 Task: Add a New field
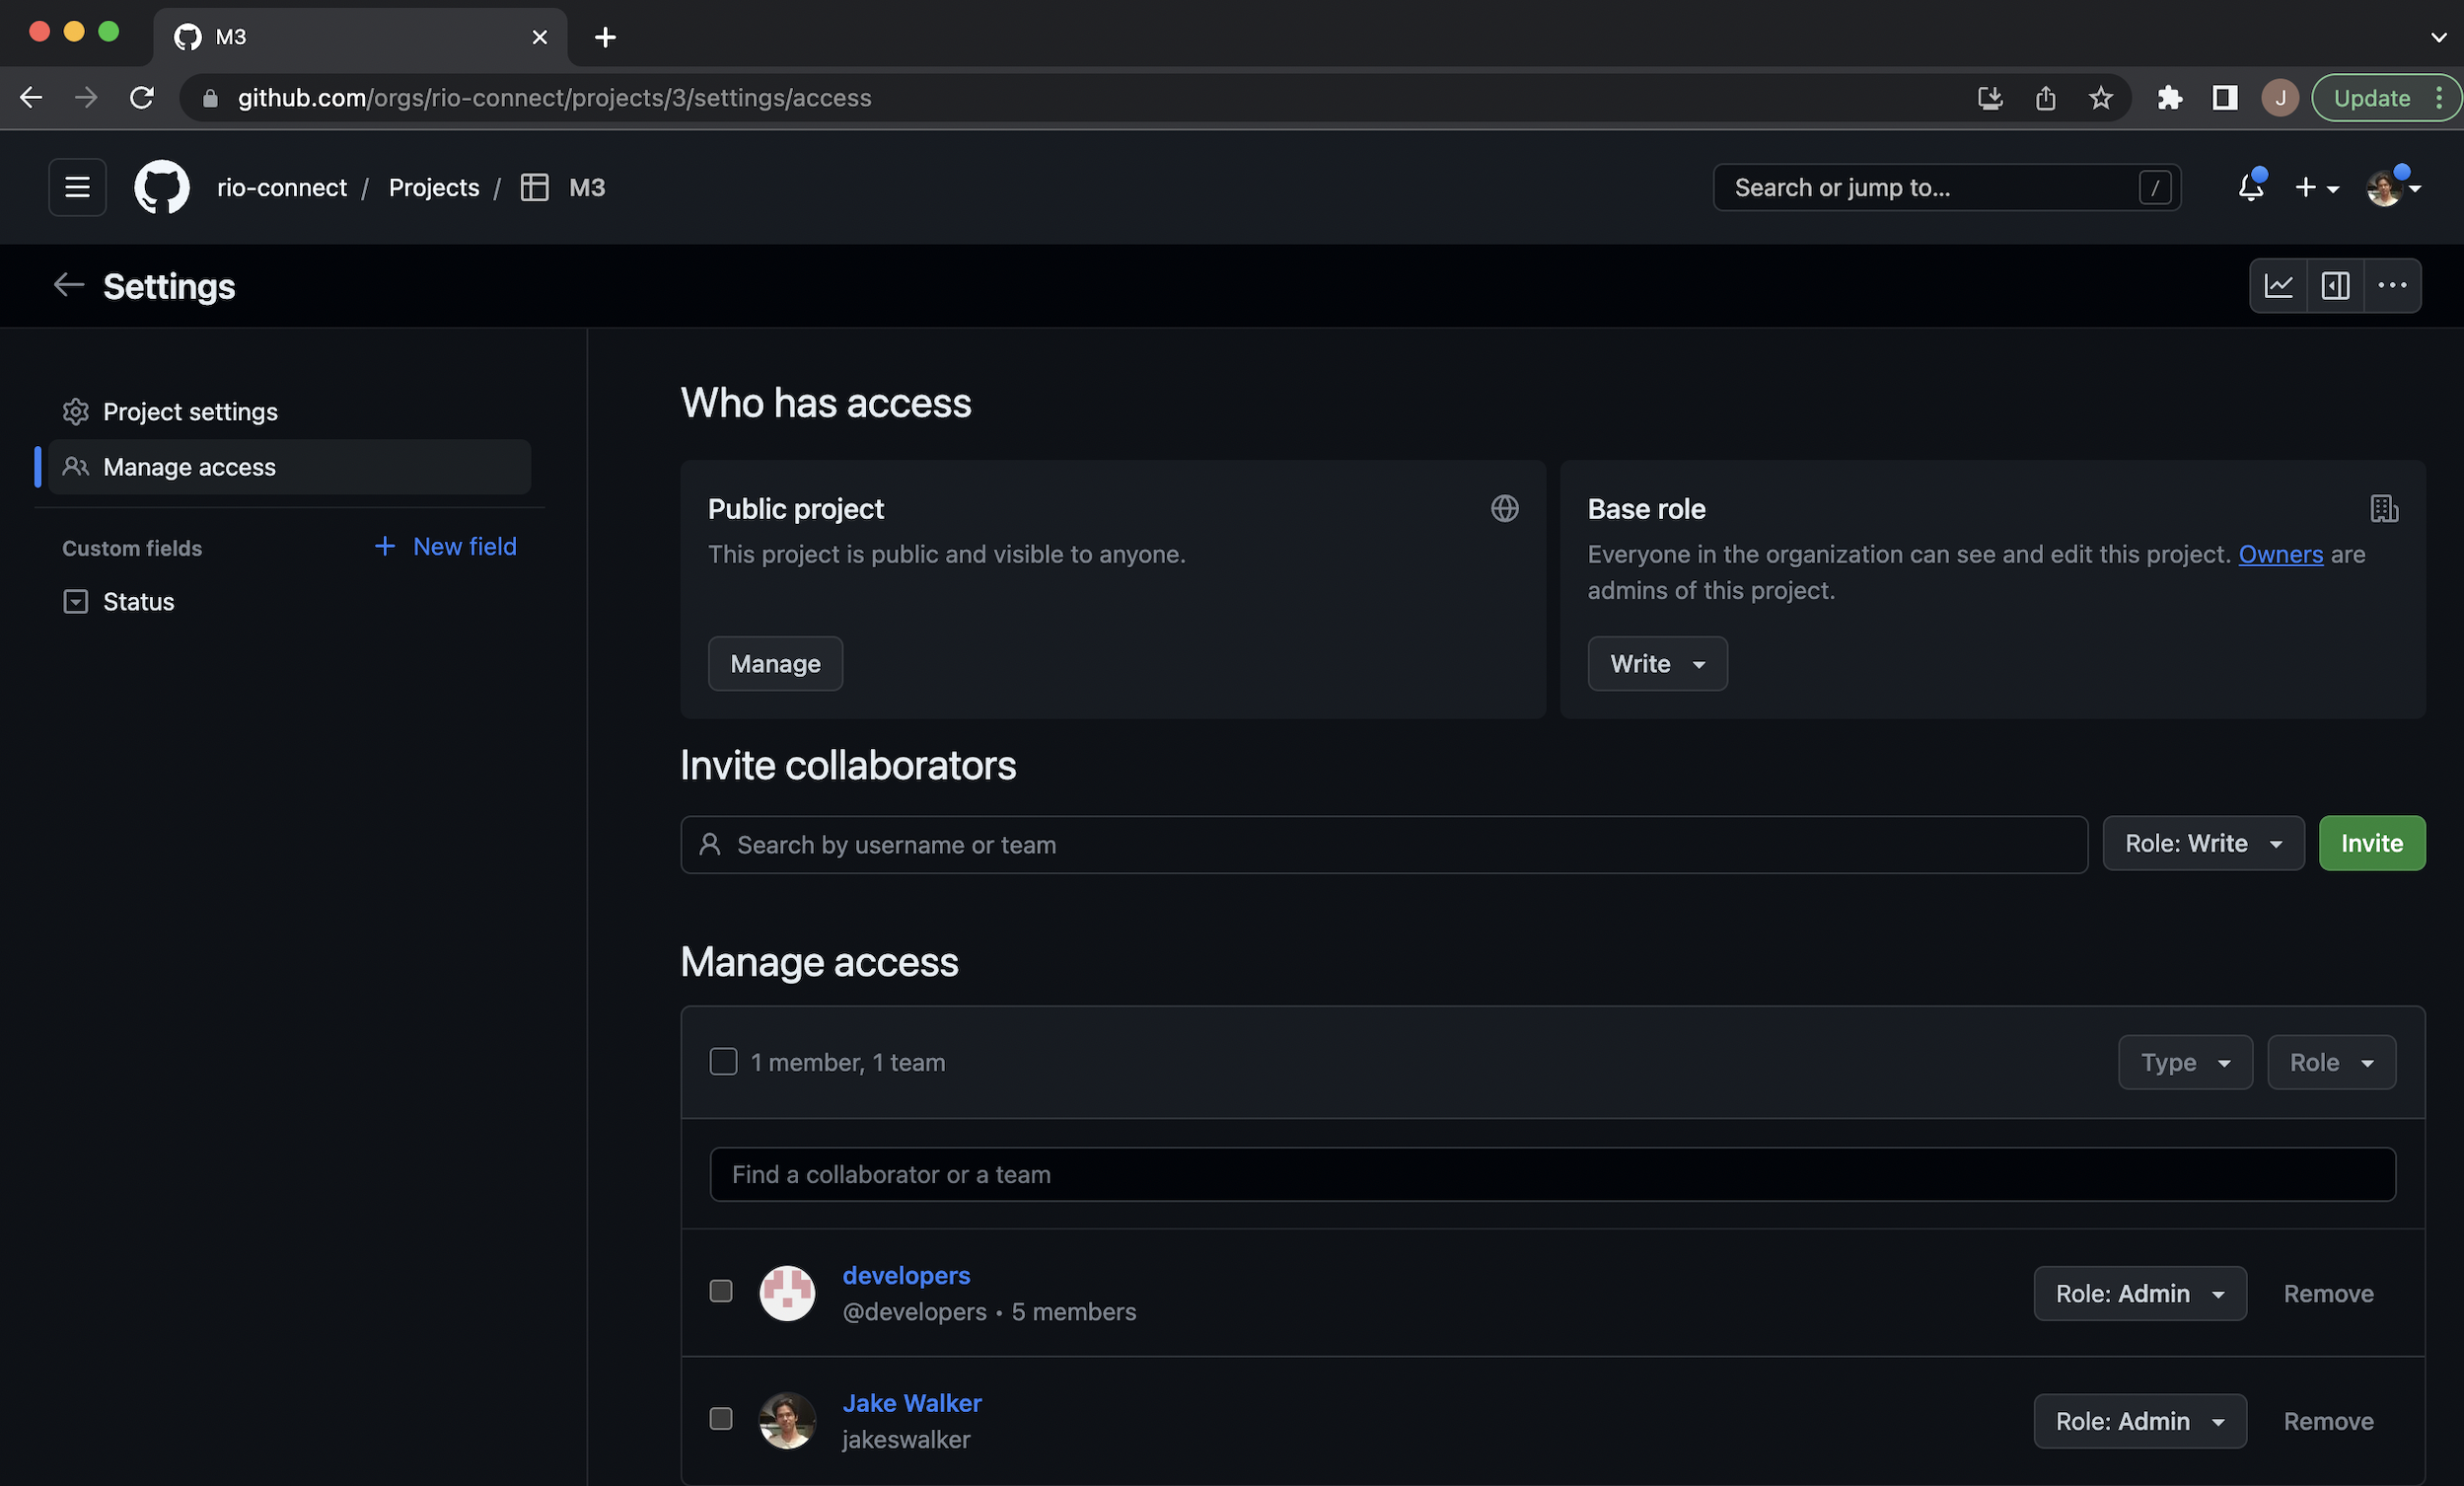446,546
